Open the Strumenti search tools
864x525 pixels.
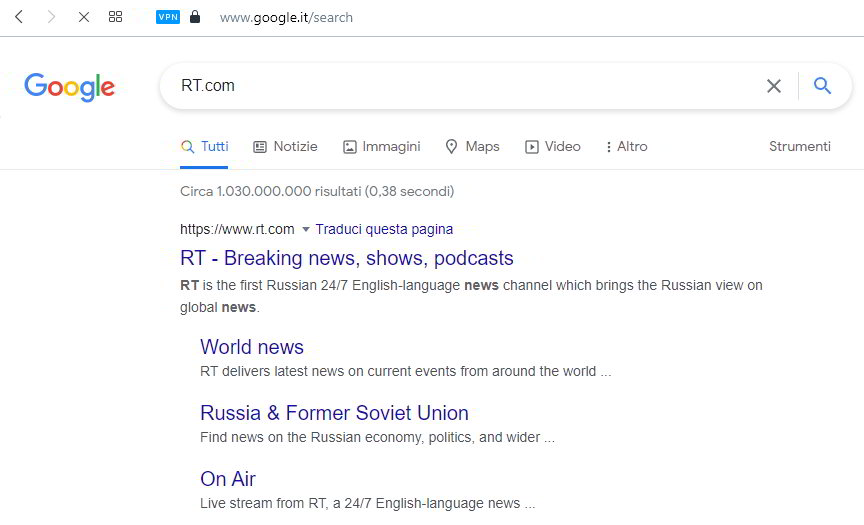coord(800,147)
